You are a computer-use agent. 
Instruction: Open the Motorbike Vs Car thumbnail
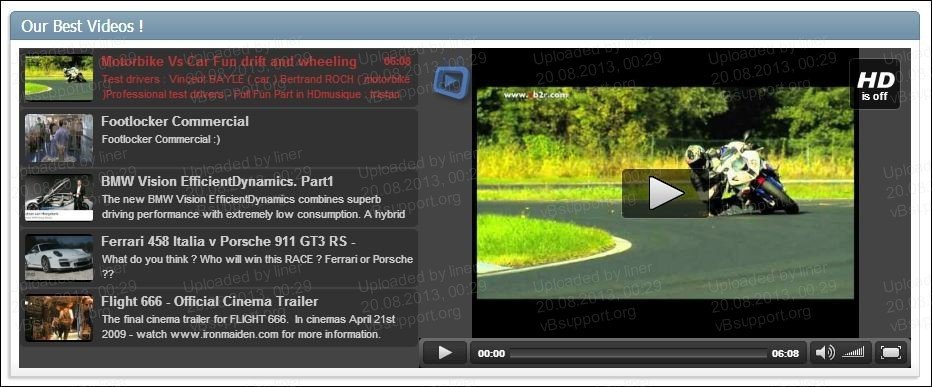click(59, 78)
